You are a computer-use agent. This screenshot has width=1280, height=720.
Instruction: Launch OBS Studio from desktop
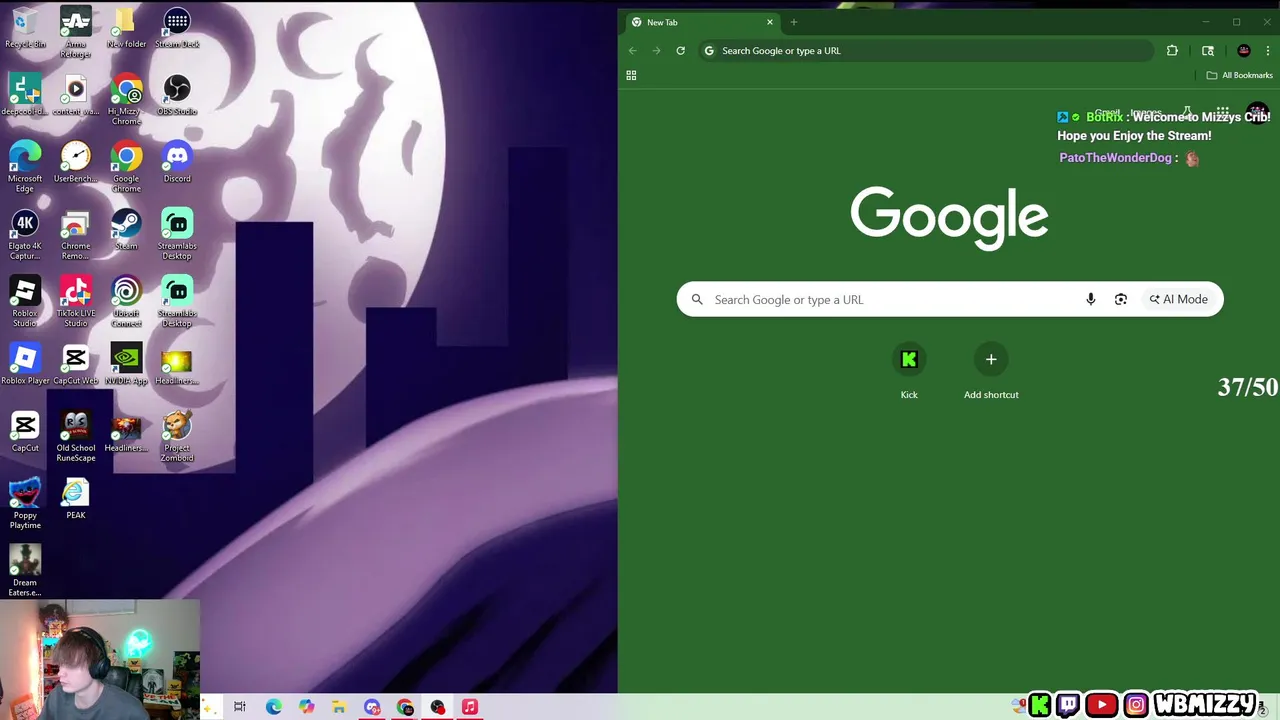177,95
